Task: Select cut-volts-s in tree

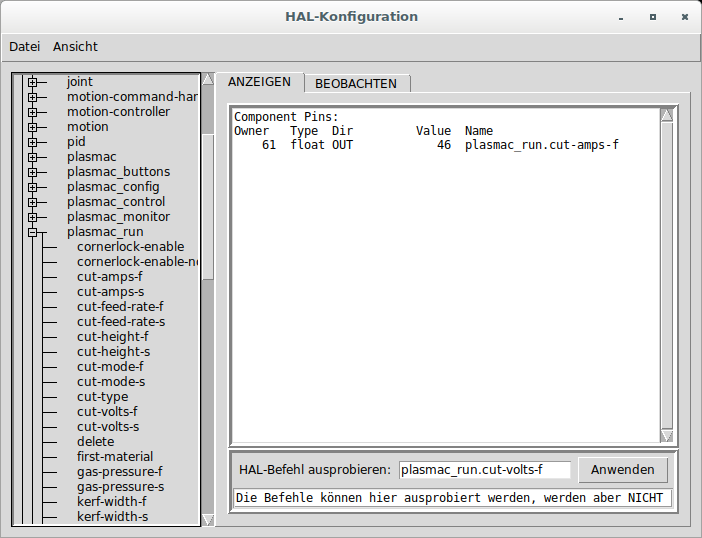Action: [108, 427]
